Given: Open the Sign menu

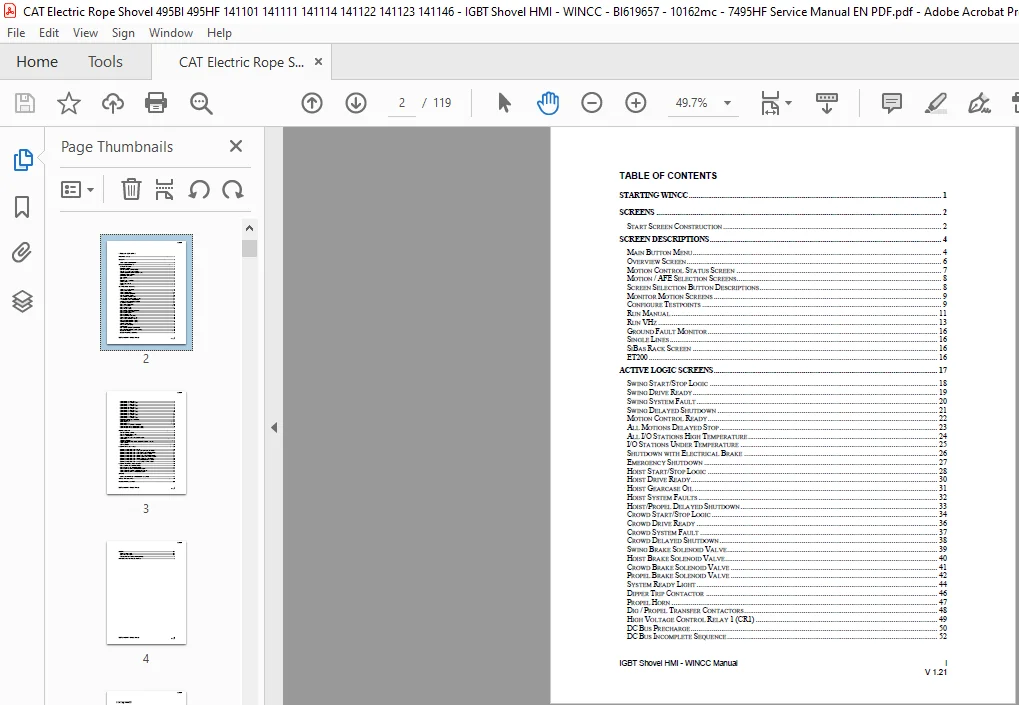Looking at the screenshot, I should tap(123, 32).
